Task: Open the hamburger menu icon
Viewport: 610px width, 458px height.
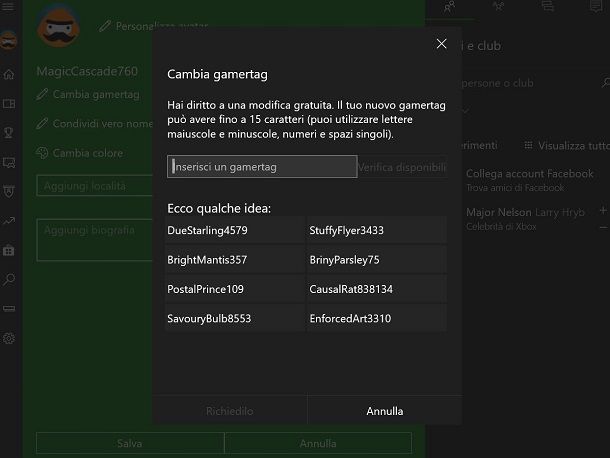Action: coord(8,7)
